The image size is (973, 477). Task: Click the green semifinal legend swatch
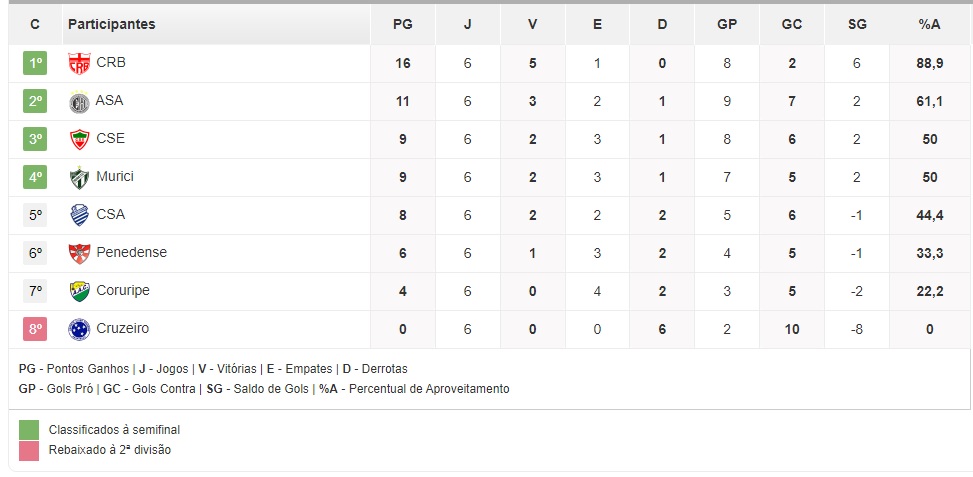click(x=29, y=429)
